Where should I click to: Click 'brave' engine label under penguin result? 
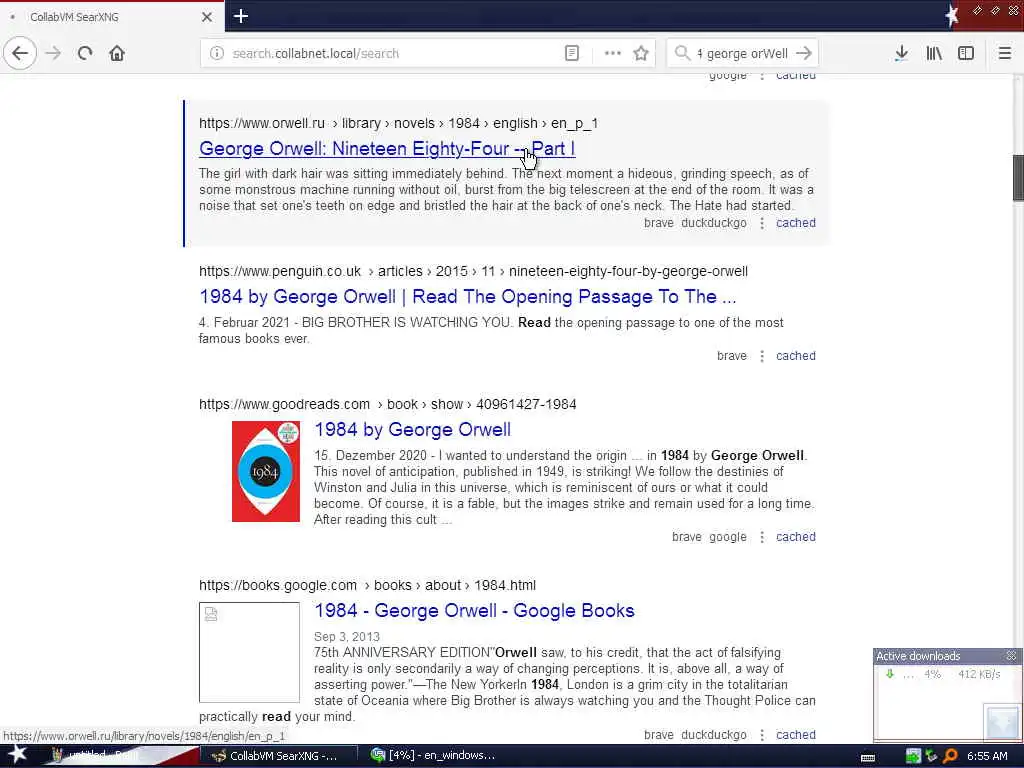tap(731, 356)
